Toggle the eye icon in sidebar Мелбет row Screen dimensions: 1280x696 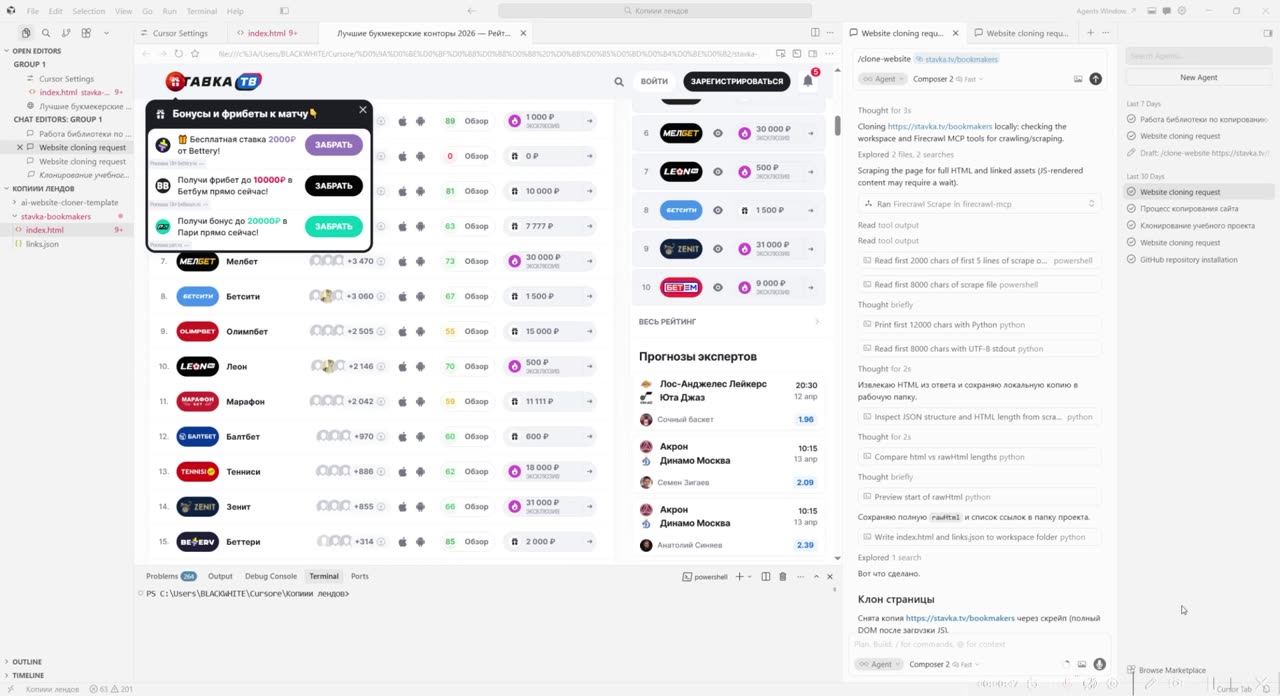click(718, 133)
